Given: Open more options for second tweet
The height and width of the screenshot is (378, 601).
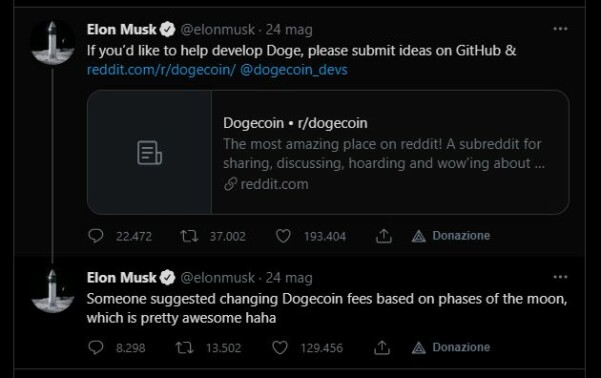Looking at the screenshot, I should pos(560,277).
